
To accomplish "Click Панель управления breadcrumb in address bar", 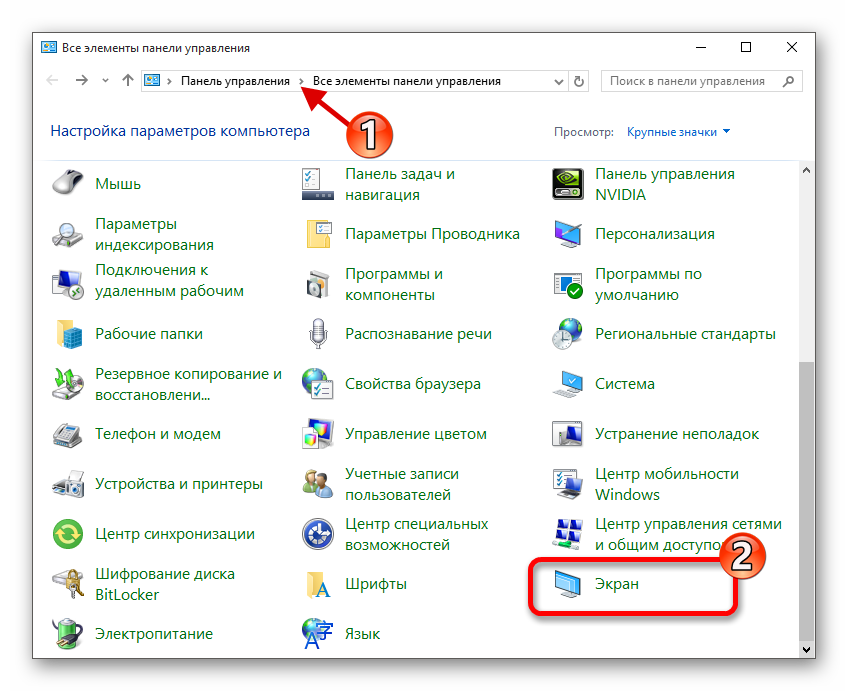I will [x=235, y=81].
